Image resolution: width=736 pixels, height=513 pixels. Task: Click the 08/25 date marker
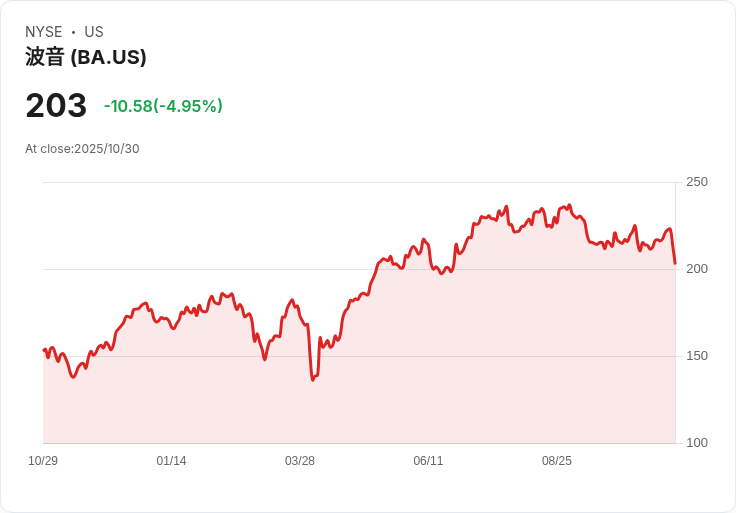pos(557,461)
